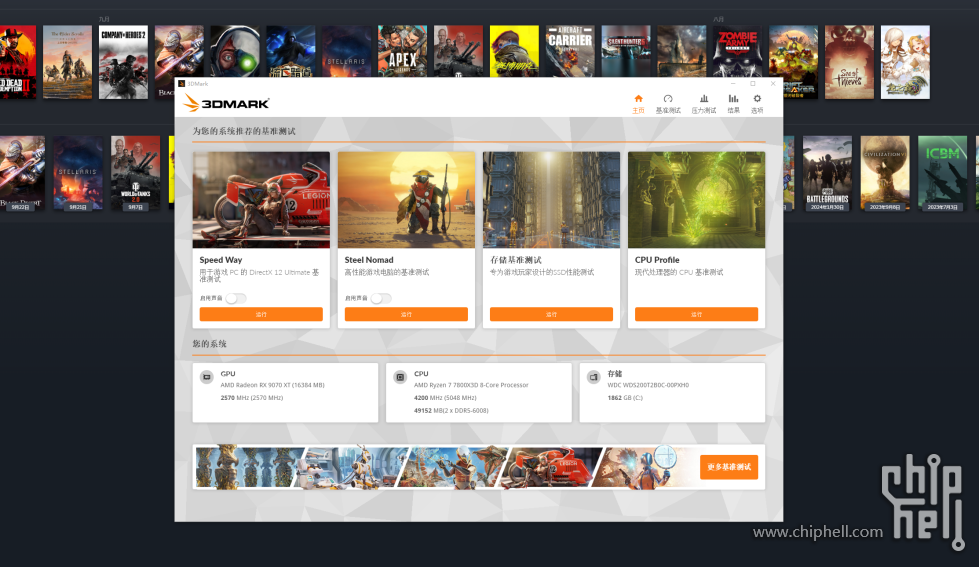
Task: Click the More Benchmarks (更多基准测试) button
Action: [728, 467]
